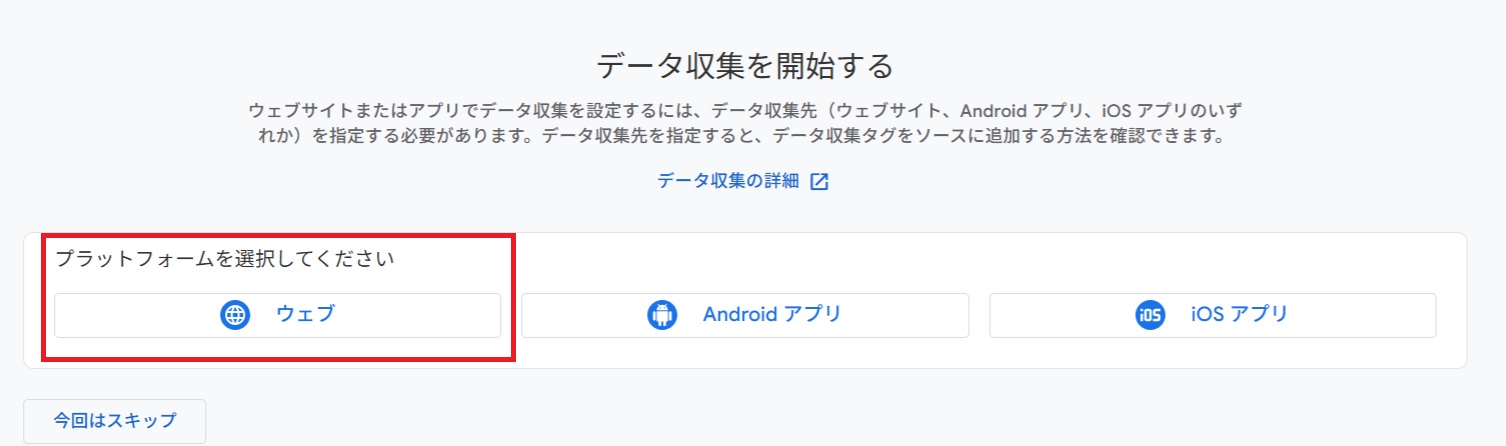Click the Android アプリ text on its button
The width and height of the screenshot is (1506, 446).
(771, 315)
